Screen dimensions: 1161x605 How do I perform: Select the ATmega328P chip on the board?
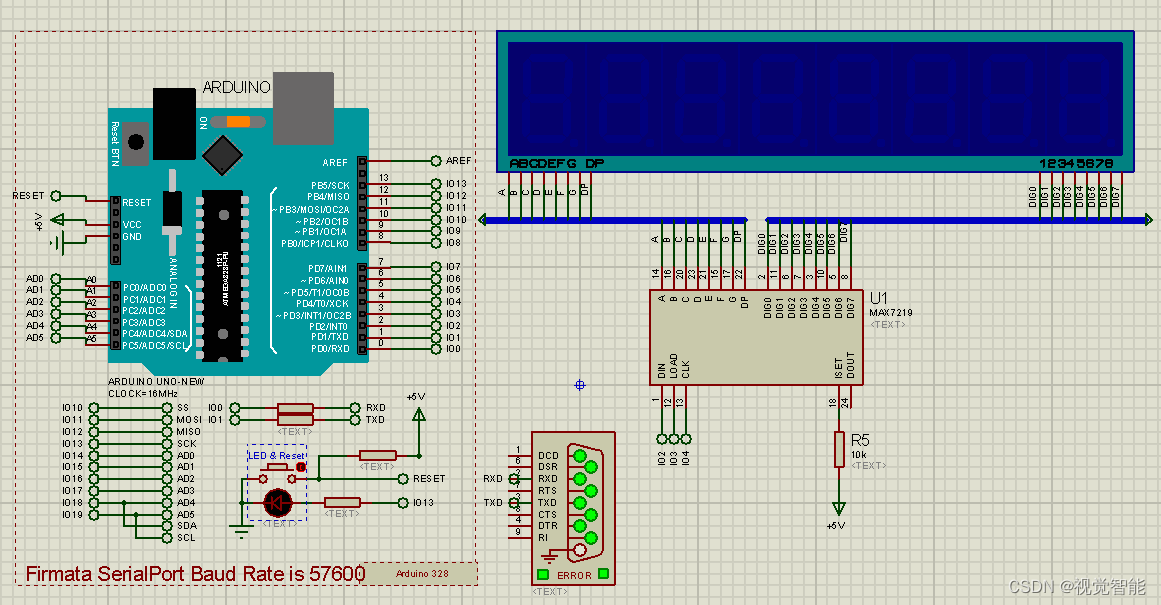222,275
